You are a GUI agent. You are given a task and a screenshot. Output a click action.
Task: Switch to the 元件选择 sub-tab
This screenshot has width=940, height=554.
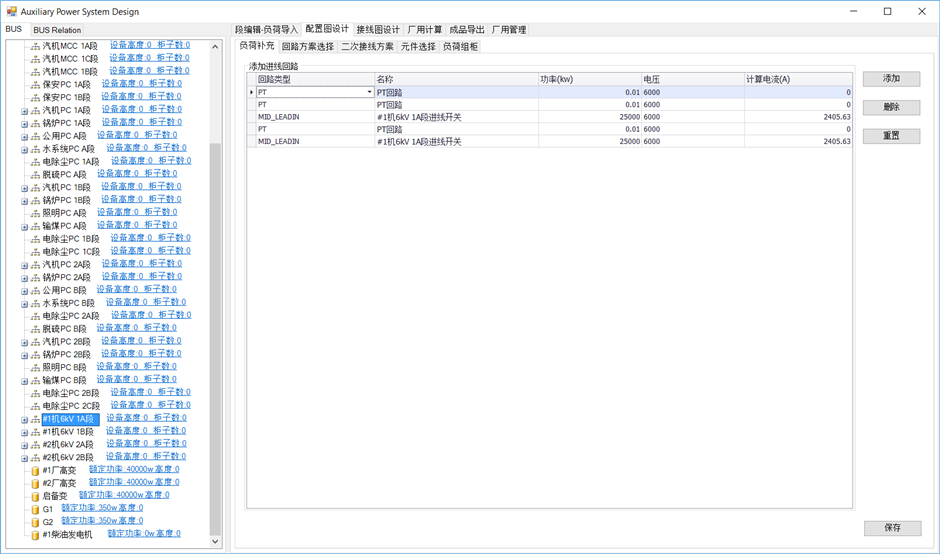click(x=418, y=46)
